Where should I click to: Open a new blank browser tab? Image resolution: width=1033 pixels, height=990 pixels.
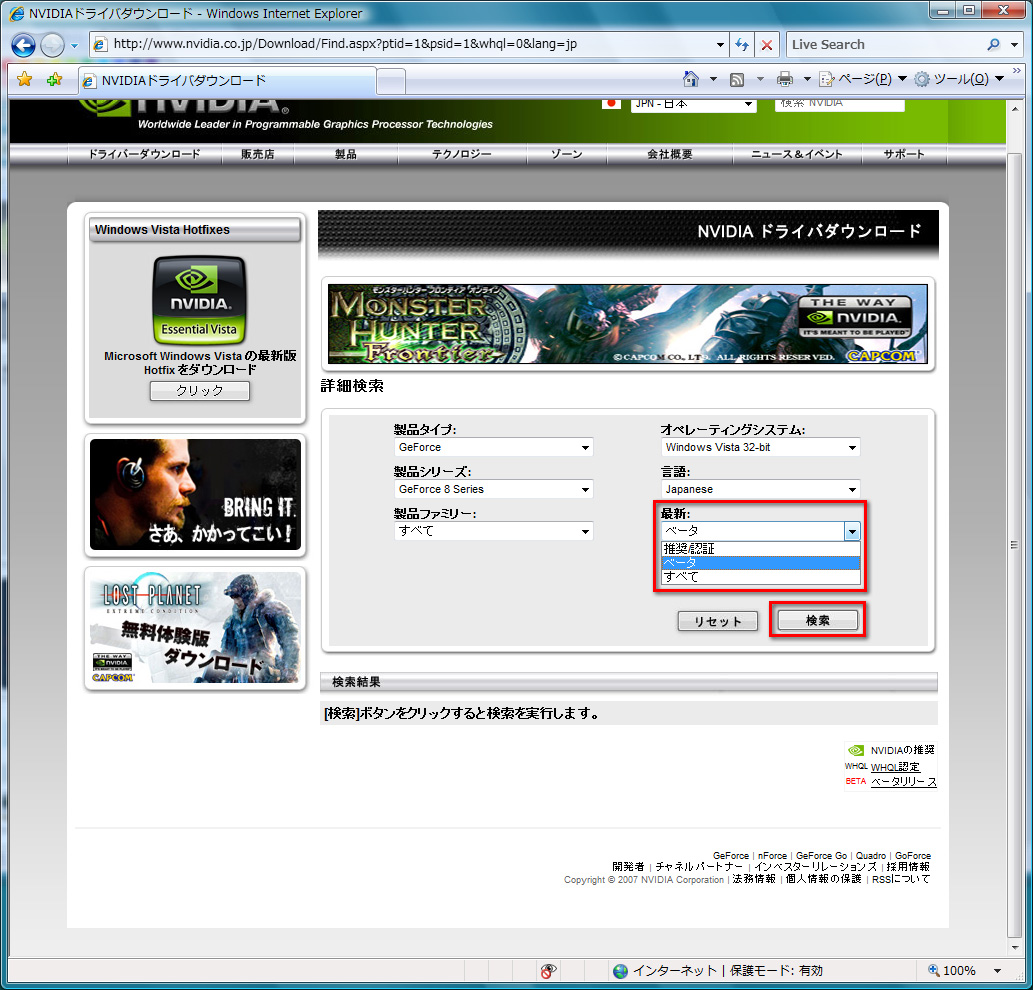(x=391, y=82)
